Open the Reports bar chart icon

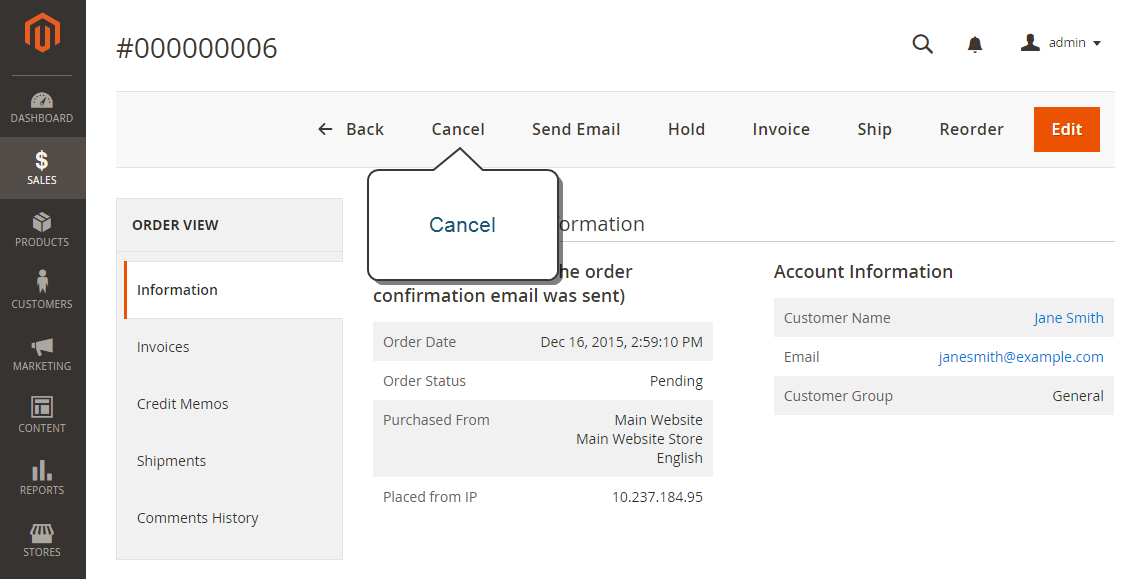click(x=42, y=470)
